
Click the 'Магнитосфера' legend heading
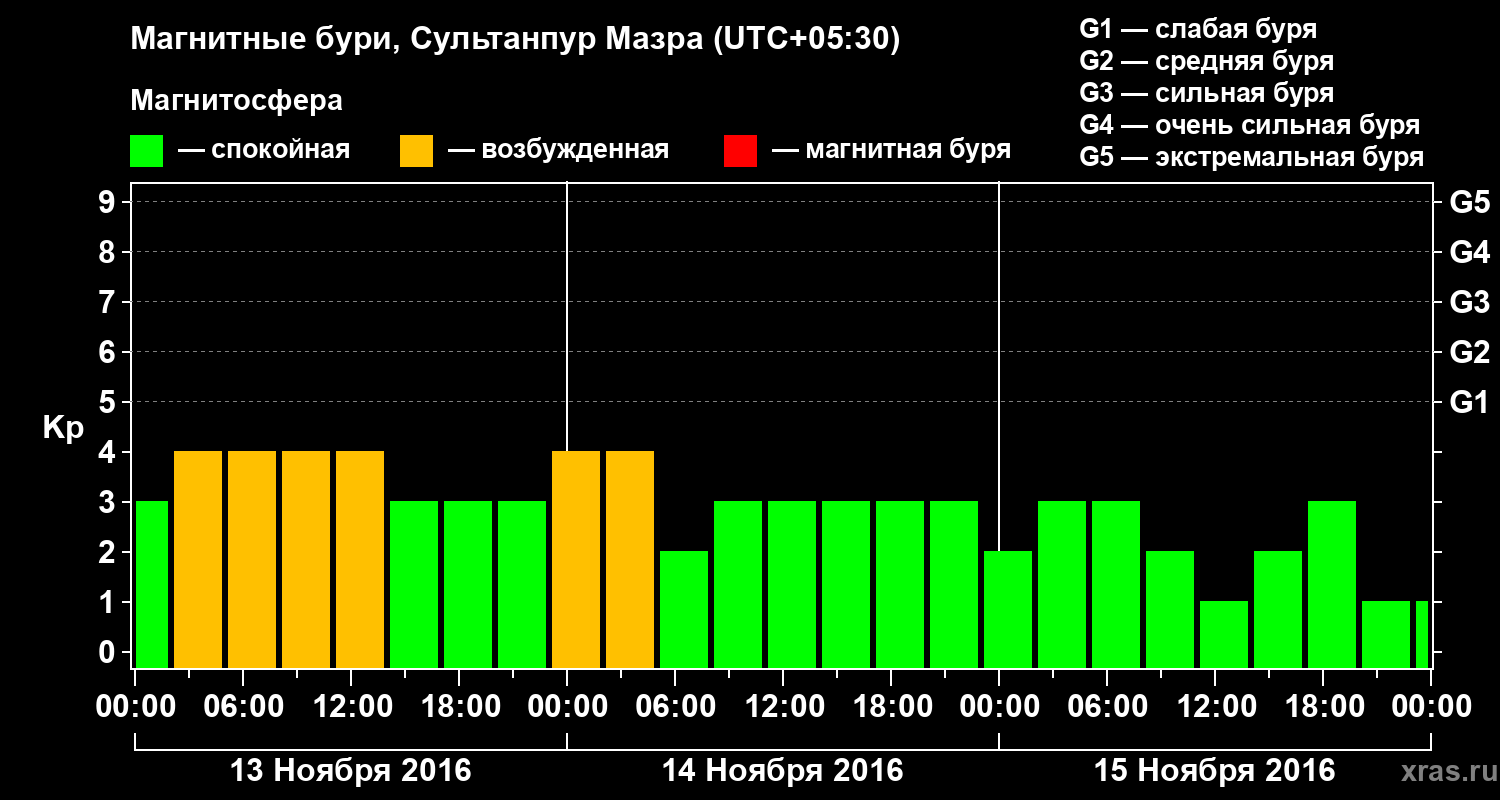(x=236, y=101)
